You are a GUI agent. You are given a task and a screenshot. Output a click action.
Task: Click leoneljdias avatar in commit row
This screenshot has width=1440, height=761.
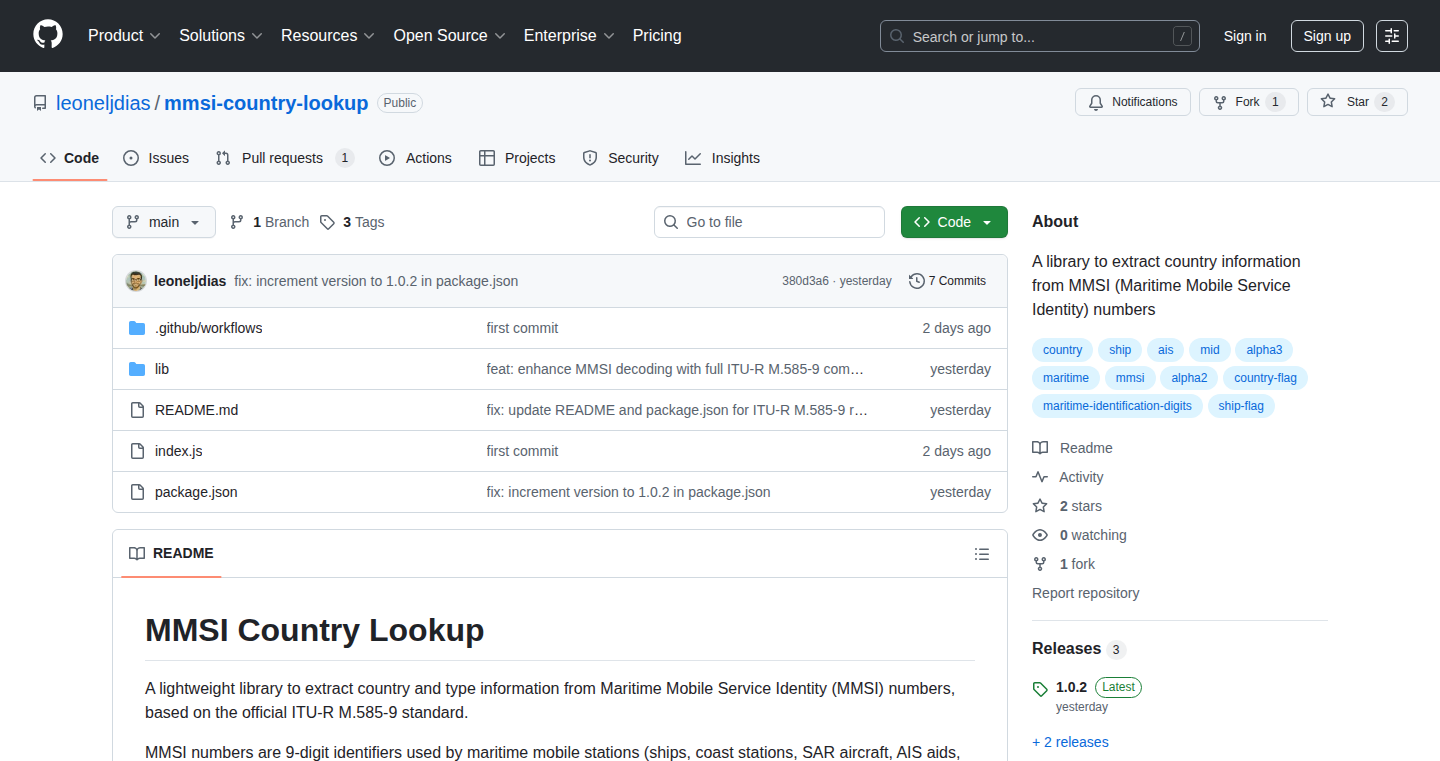[x=136, y=281]
